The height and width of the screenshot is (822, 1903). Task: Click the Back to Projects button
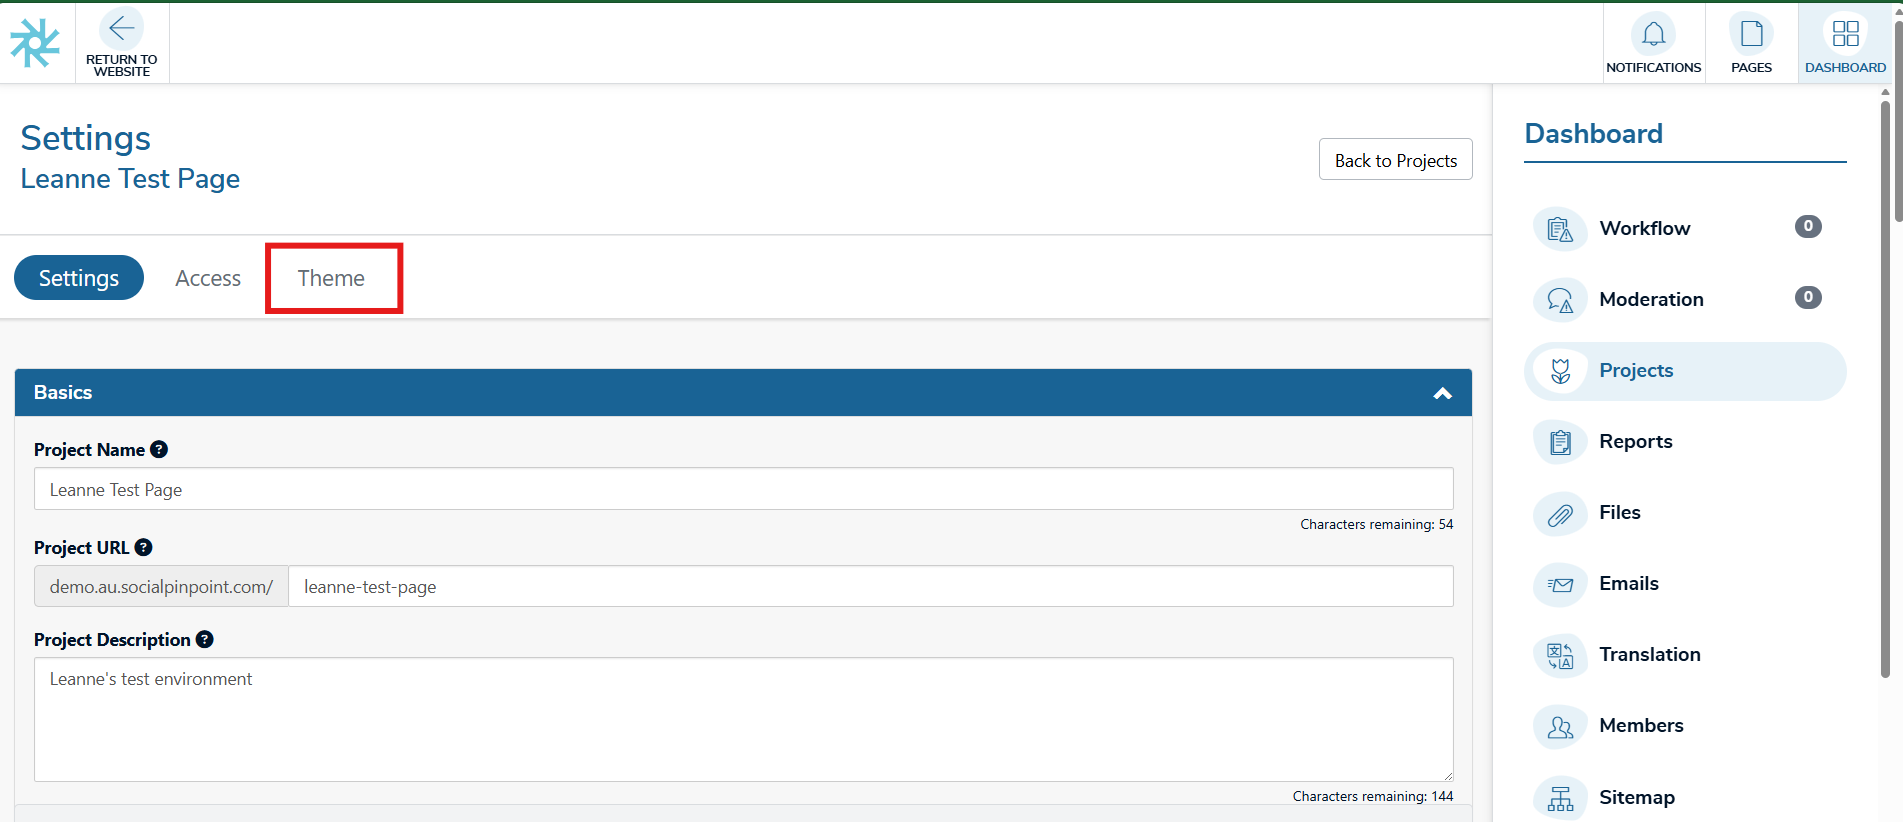tap(1395, 160)
